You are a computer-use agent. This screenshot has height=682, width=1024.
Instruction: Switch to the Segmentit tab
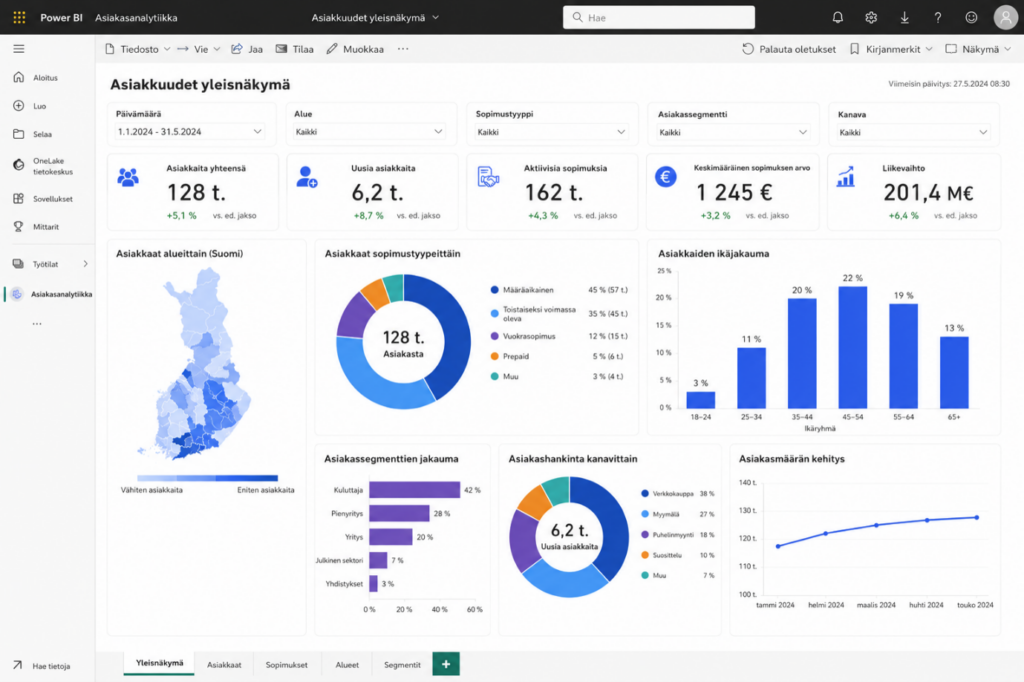(402, 665)
